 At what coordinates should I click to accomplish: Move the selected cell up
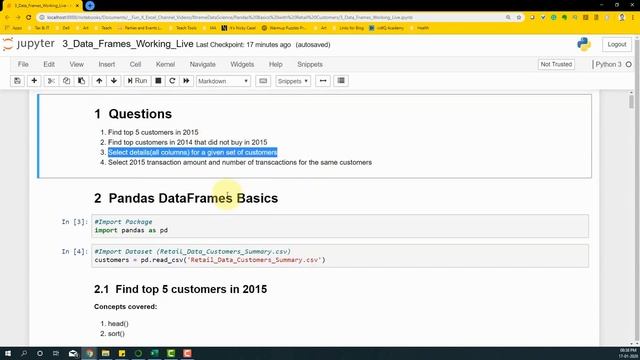[99, 81]
